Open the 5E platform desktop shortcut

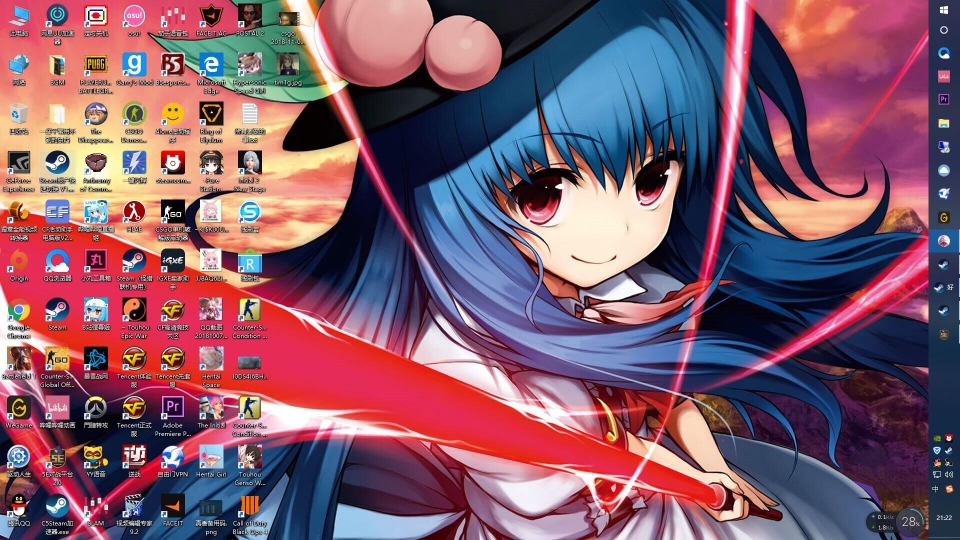(57, 465)
